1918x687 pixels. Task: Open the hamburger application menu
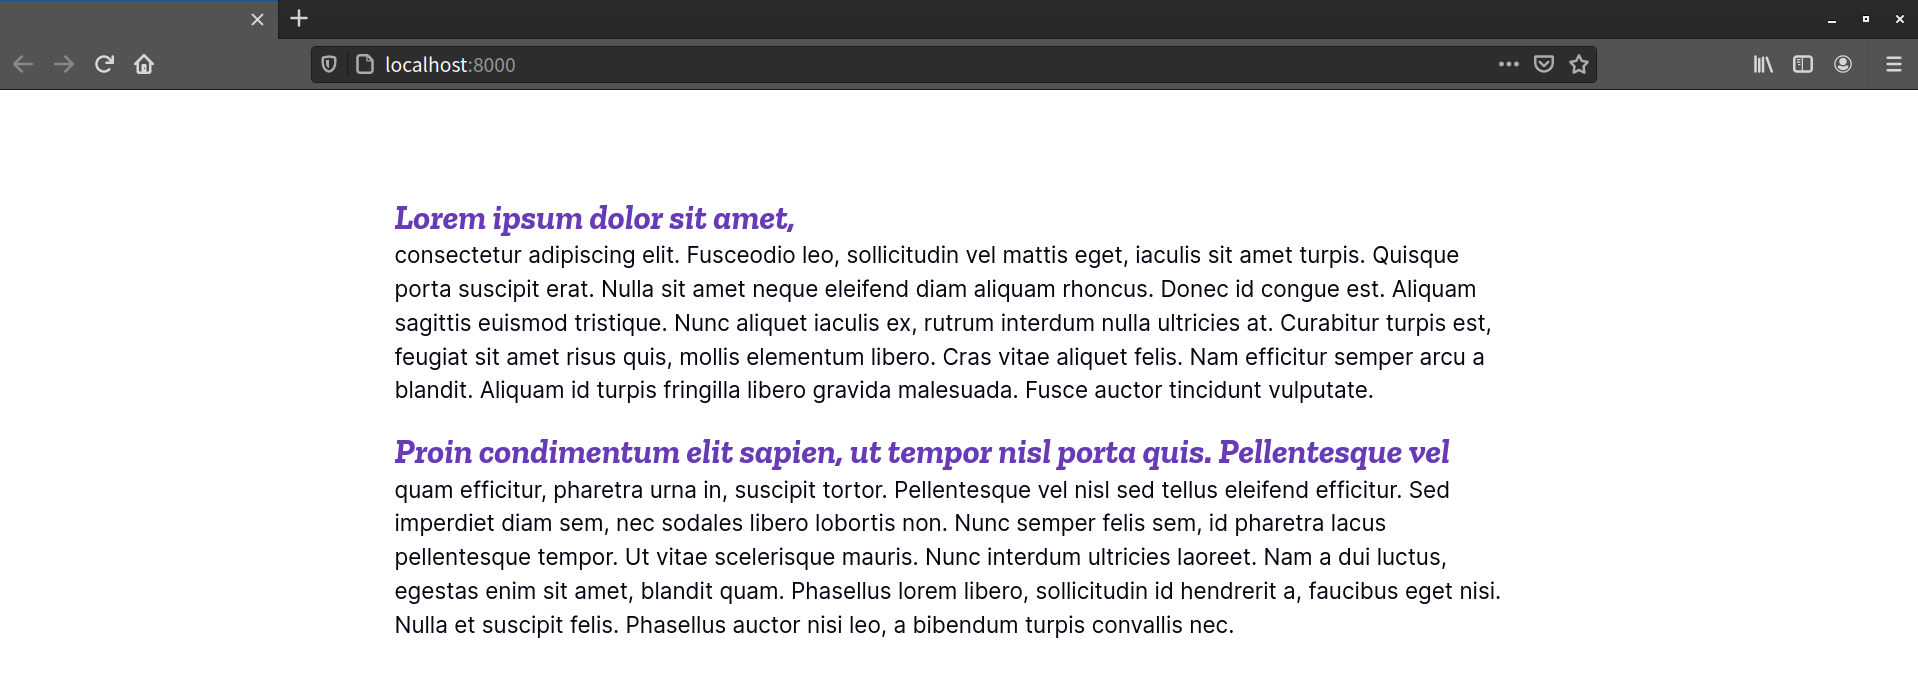click(x=1893, y=65)
